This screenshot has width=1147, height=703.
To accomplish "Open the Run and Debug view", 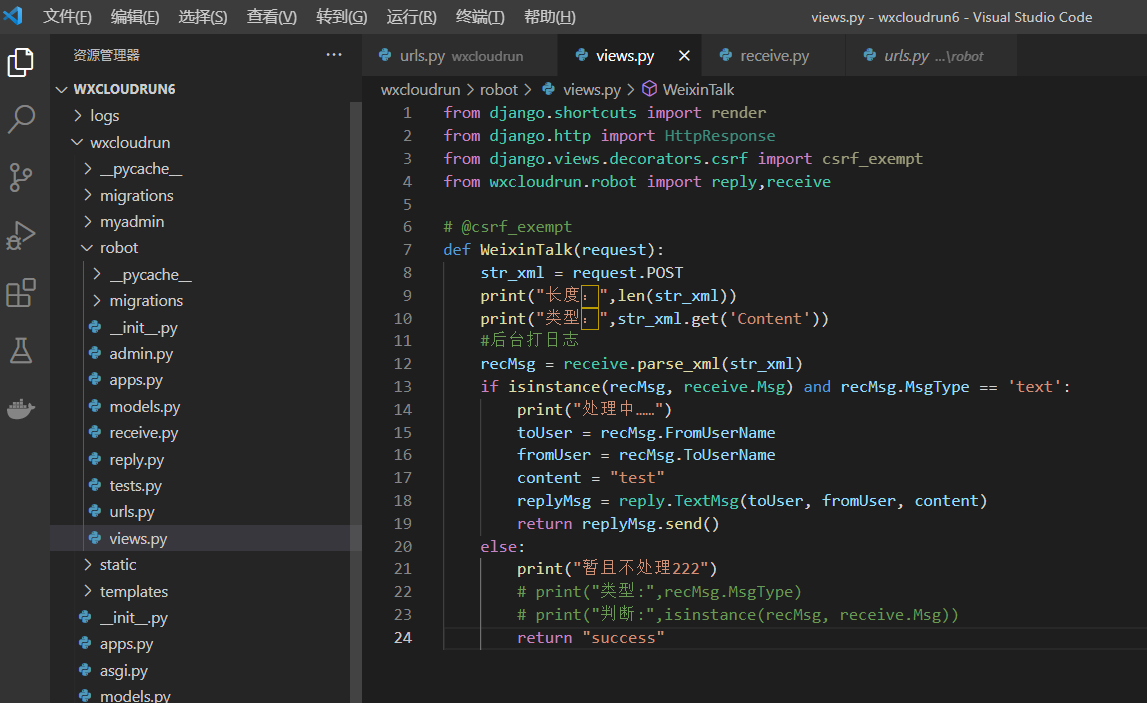I will [x=20, y=236].
